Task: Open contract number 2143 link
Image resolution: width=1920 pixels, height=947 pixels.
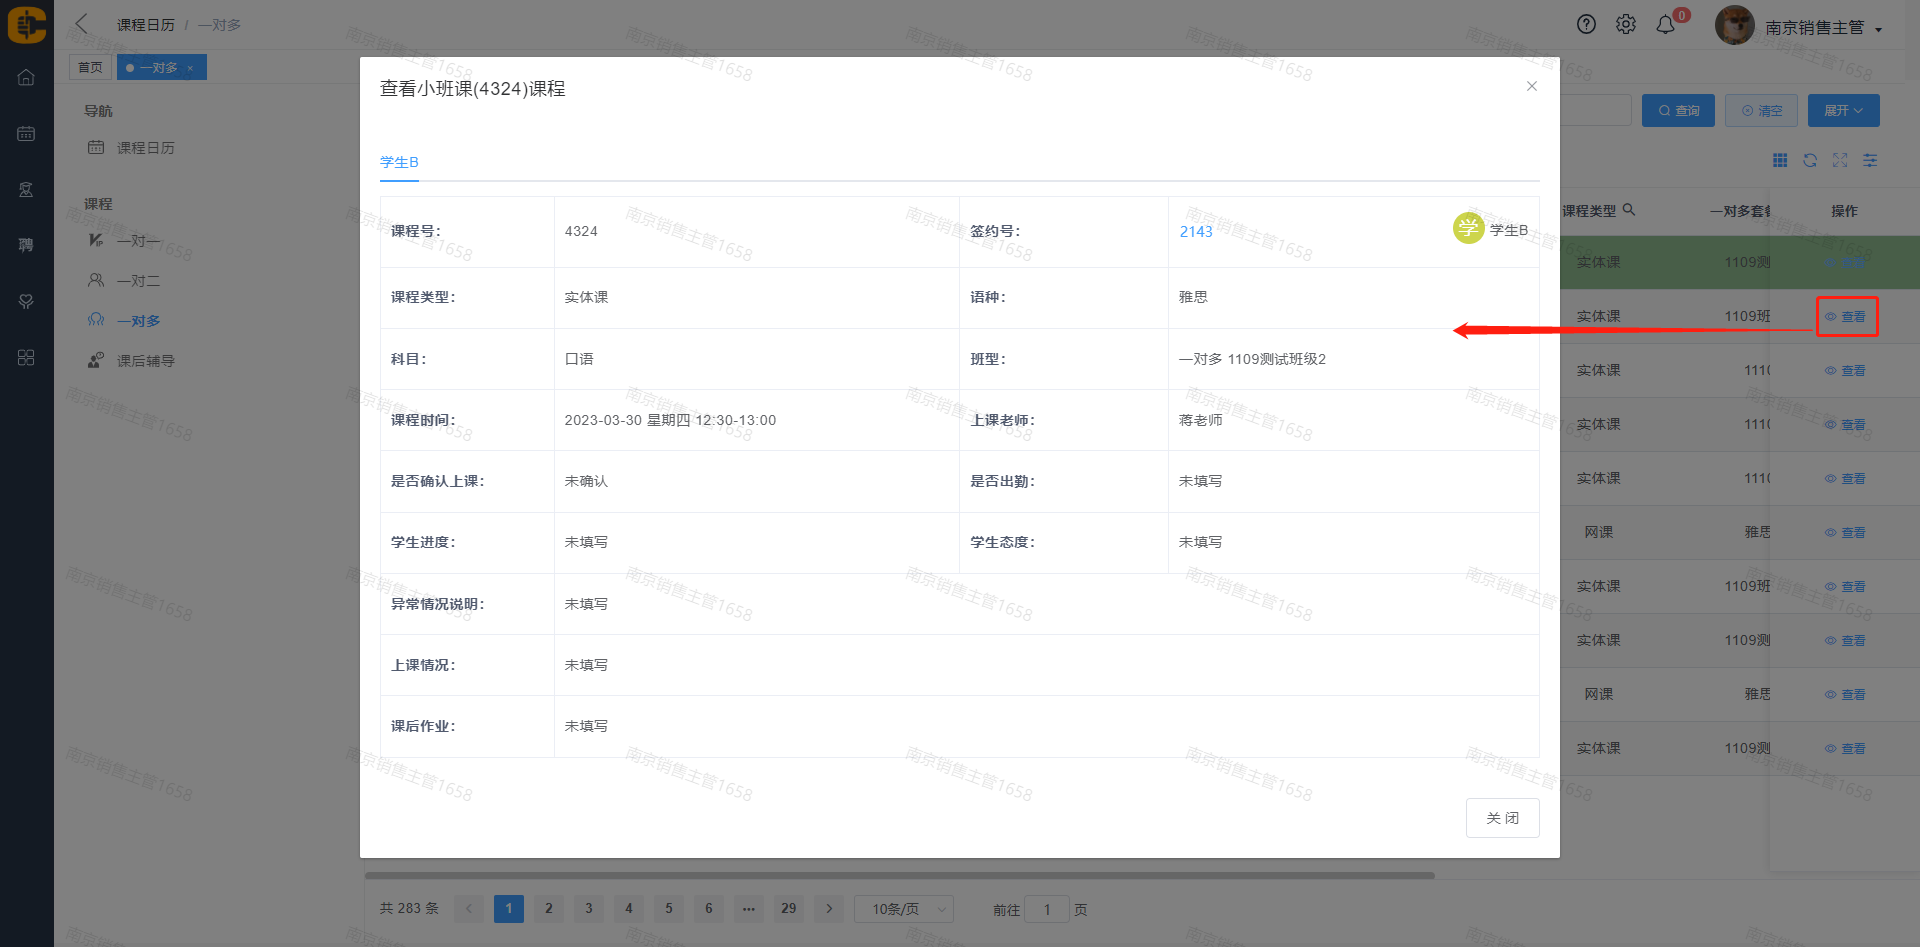Action: [x=1195, y=232]
